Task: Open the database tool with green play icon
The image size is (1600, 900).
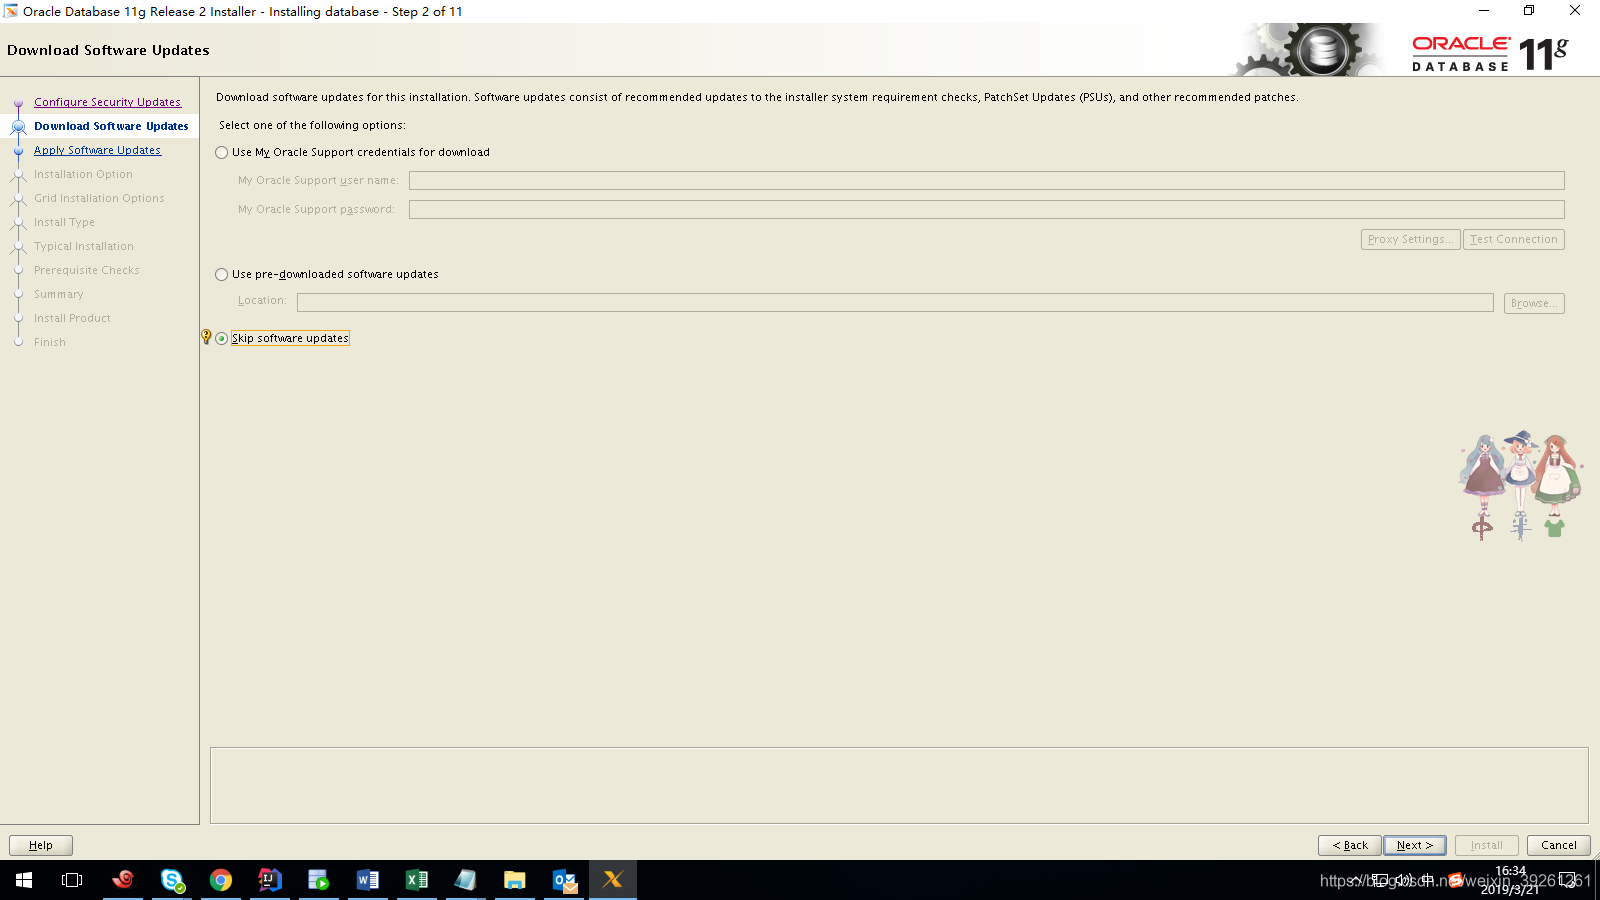Action: [x=319, y=880]
